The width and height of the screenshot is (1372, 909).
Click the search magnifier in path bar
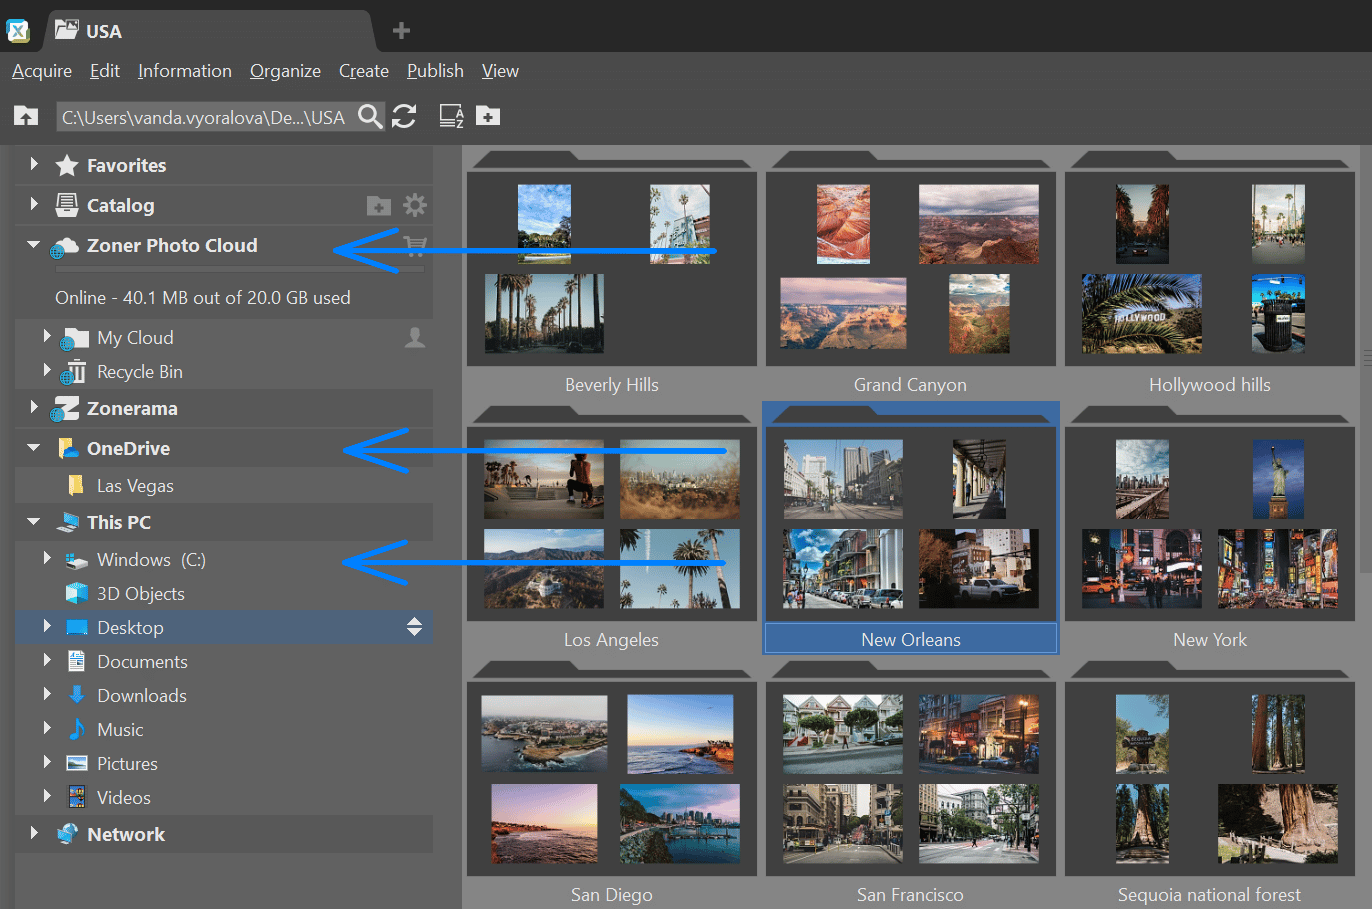tap(369, 116)
